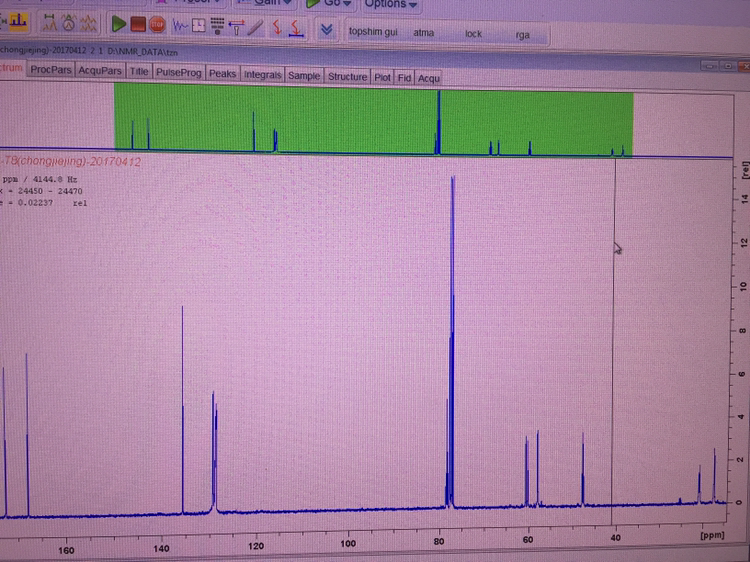Screen dimensions: 750x562
Task: Click the probe tuning grid icon
Action: tap(217, 26)
